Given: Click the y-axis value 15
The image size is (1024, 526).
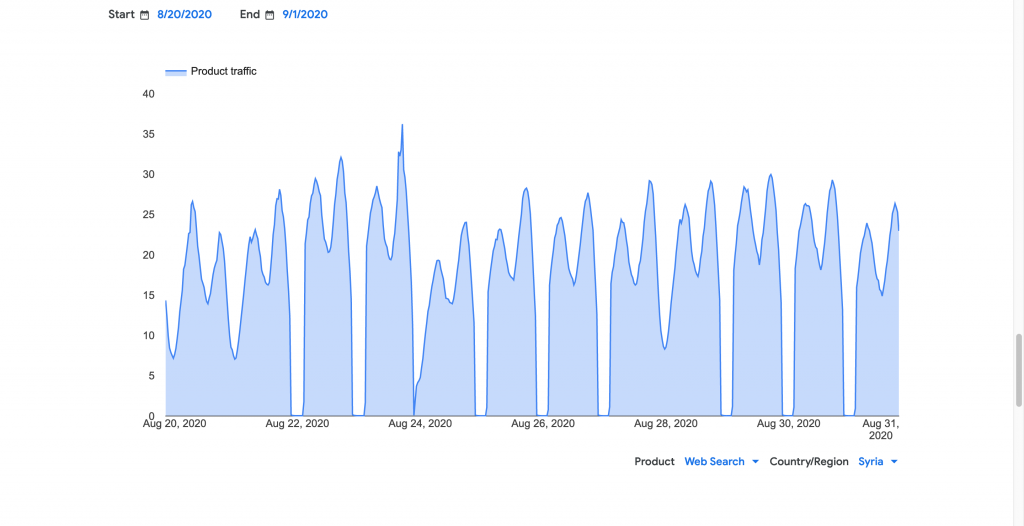Looking at the screenshot, I should 148,295.
